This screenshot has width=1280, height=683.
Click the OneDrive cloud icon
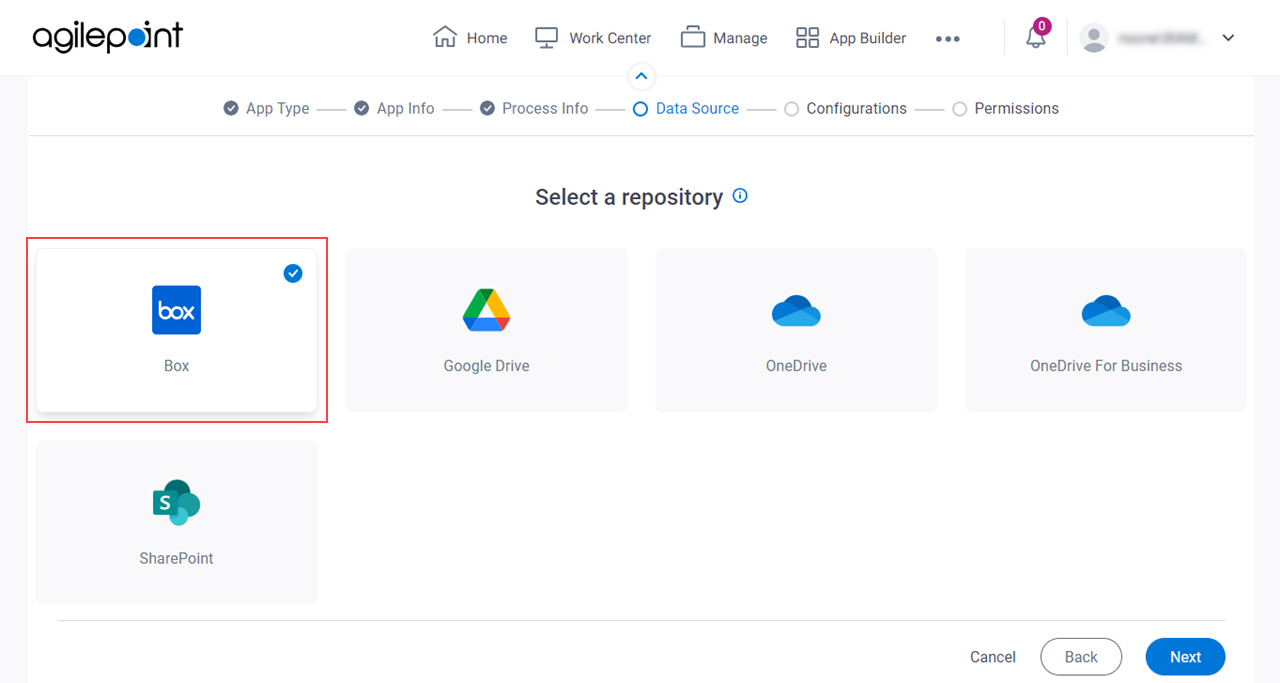(796, 311)
